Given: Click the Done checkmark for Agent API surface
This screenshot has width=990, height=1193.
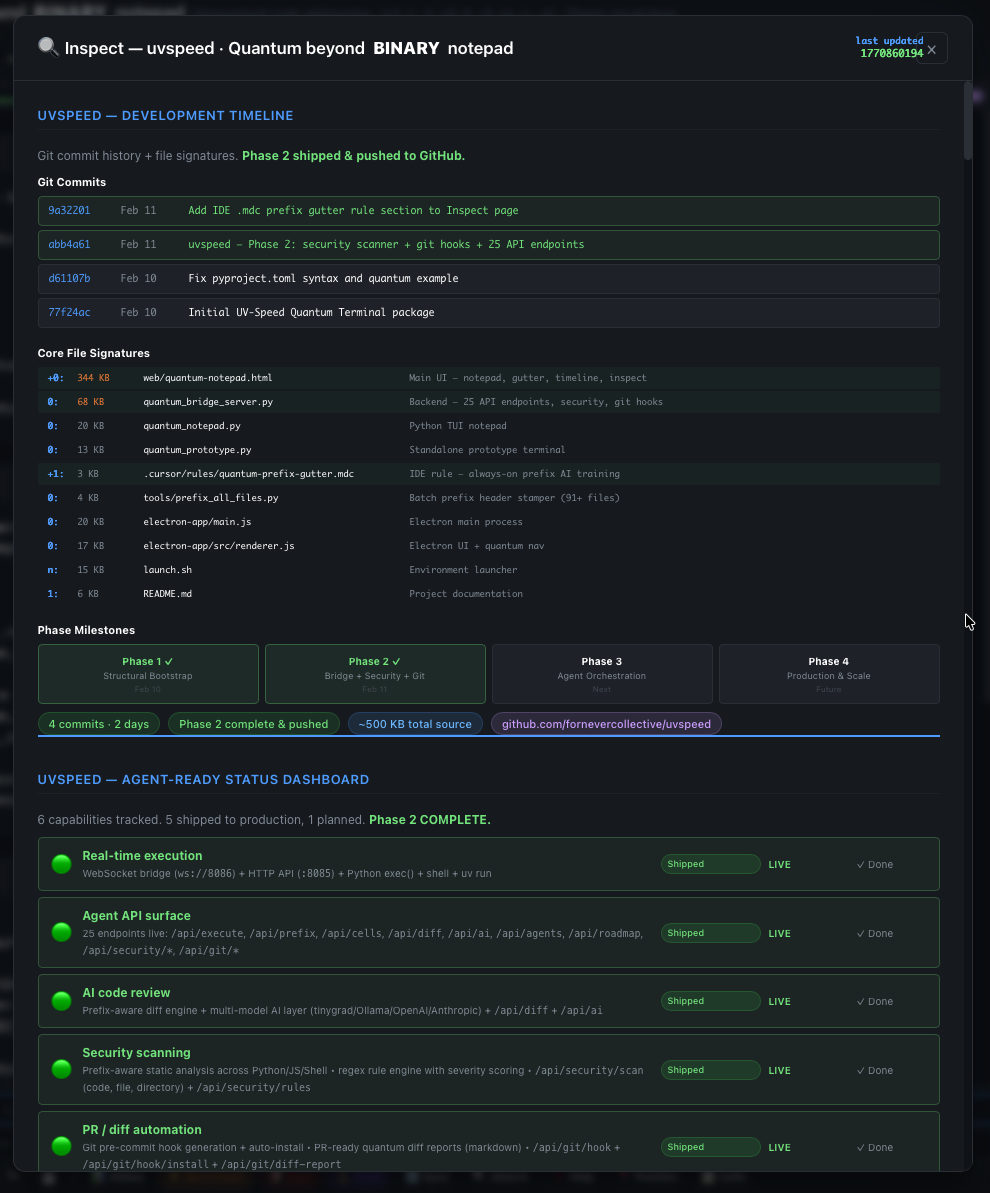Looking at the screenshot, I should coord(874,934).
